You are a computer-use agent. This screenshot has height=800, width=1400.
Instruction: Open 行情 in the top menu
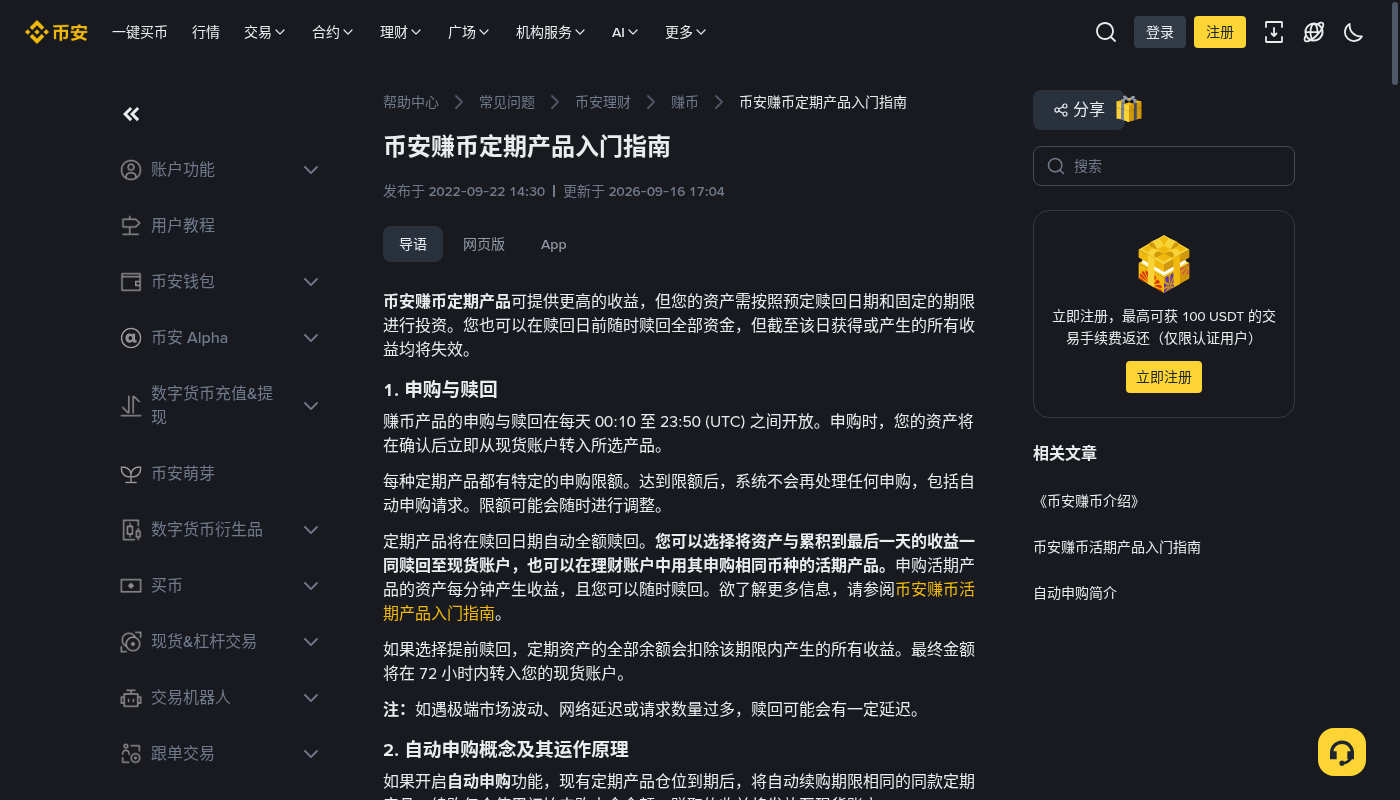[206, 32]
